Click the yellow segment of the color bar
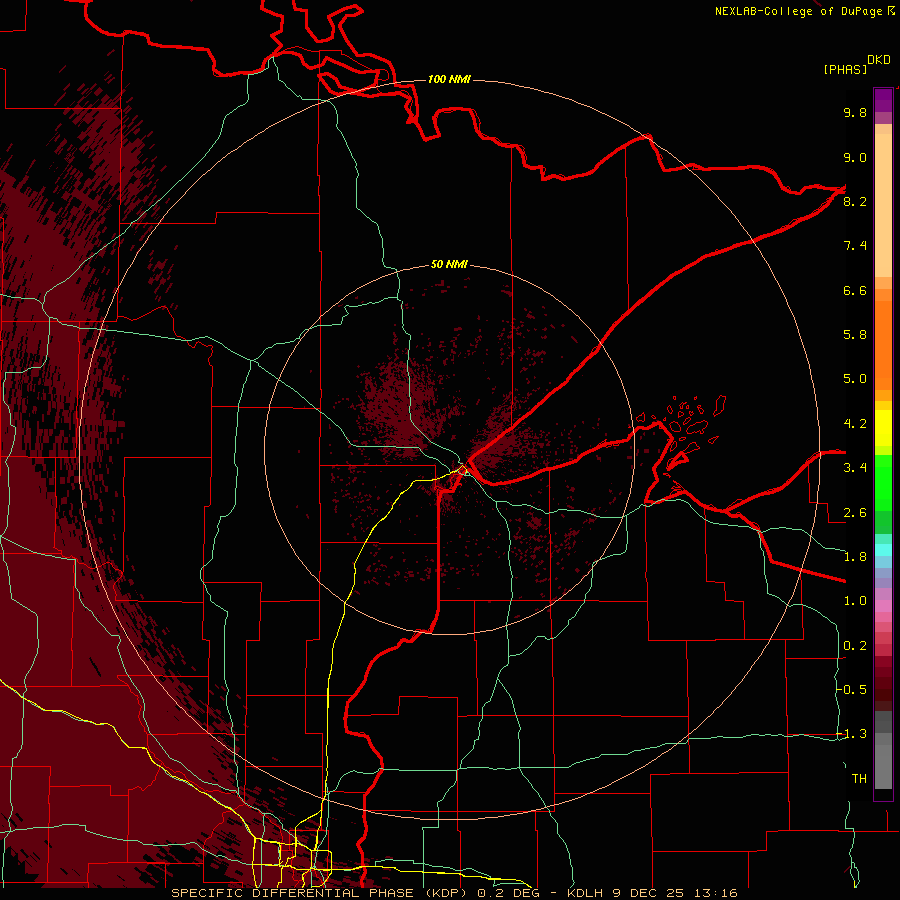 (883, 428)
